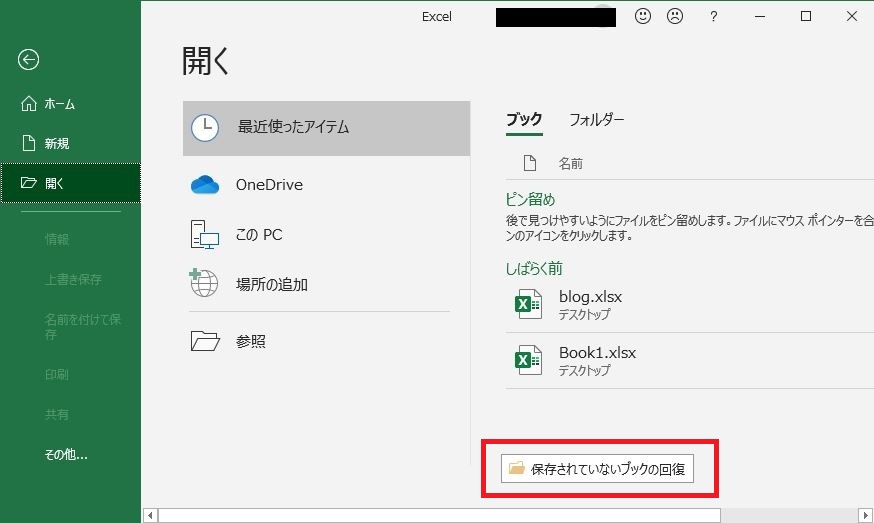Minimize the Excel window
874x523 pixels.
point(759,17)
